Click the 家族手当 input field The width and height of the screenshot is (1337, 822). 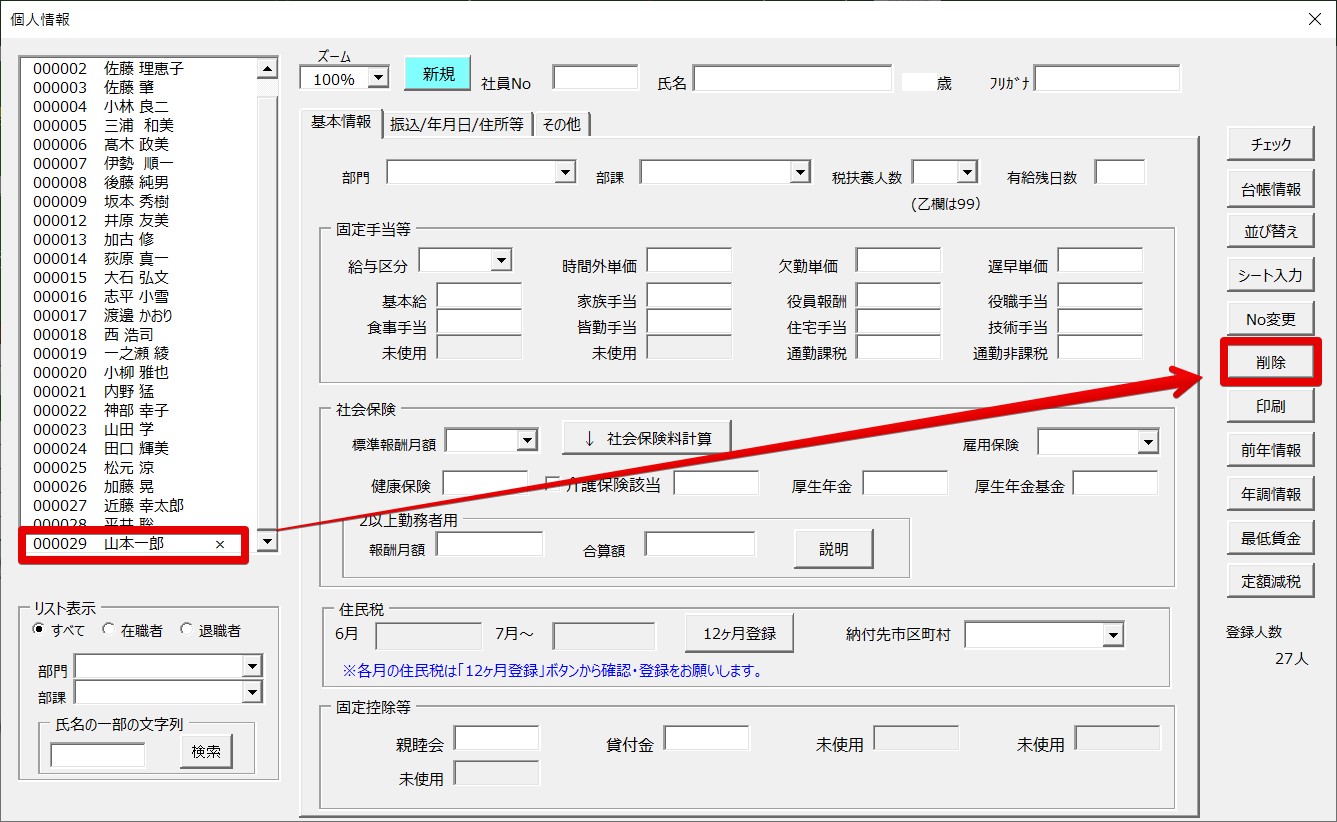[689, 296]
